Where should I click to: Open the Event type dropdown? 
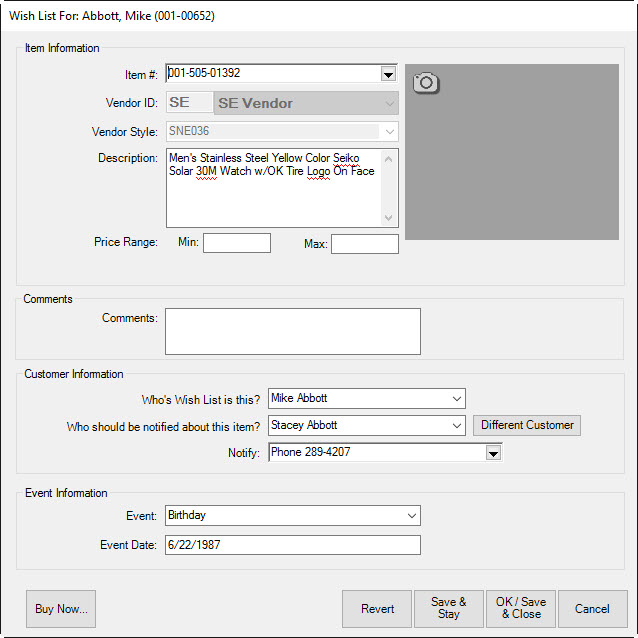coord(411,516)
